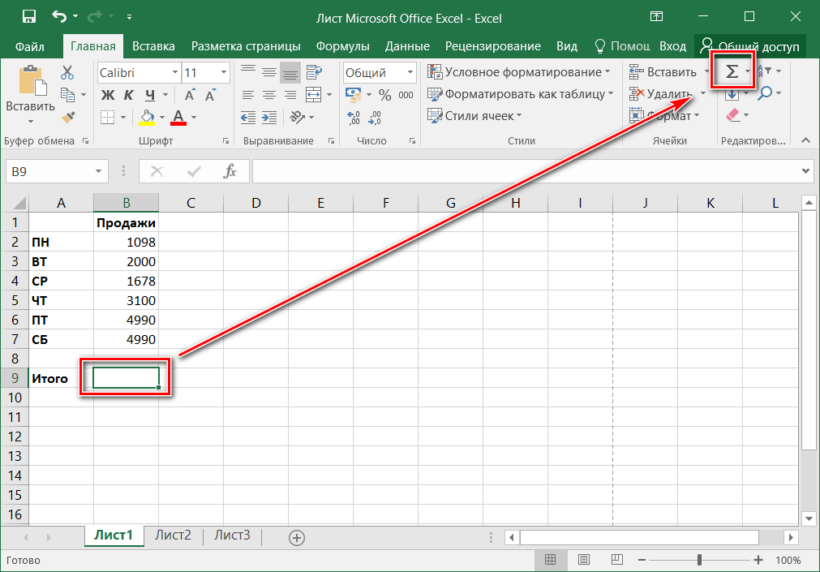The image size is (820, 572).
Task: Switch to the Вставка tab
Action: pyautogui.click(x=153, y=46)
